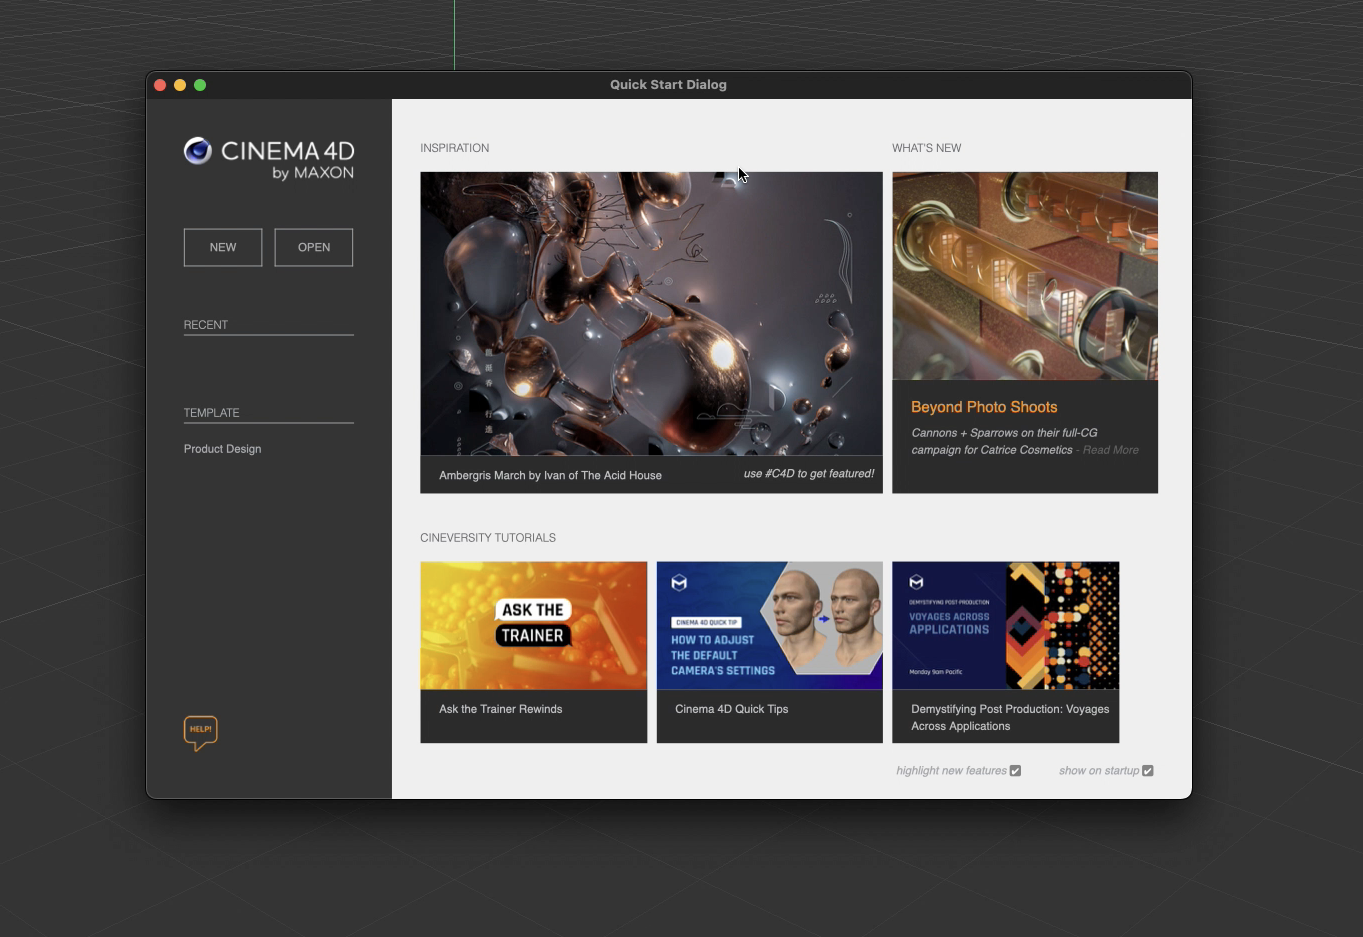The width and height of the screenshot is (1363, 937).
Task: Click the Cinema 4D Quick Tips caption
Action: coord(731,709)
